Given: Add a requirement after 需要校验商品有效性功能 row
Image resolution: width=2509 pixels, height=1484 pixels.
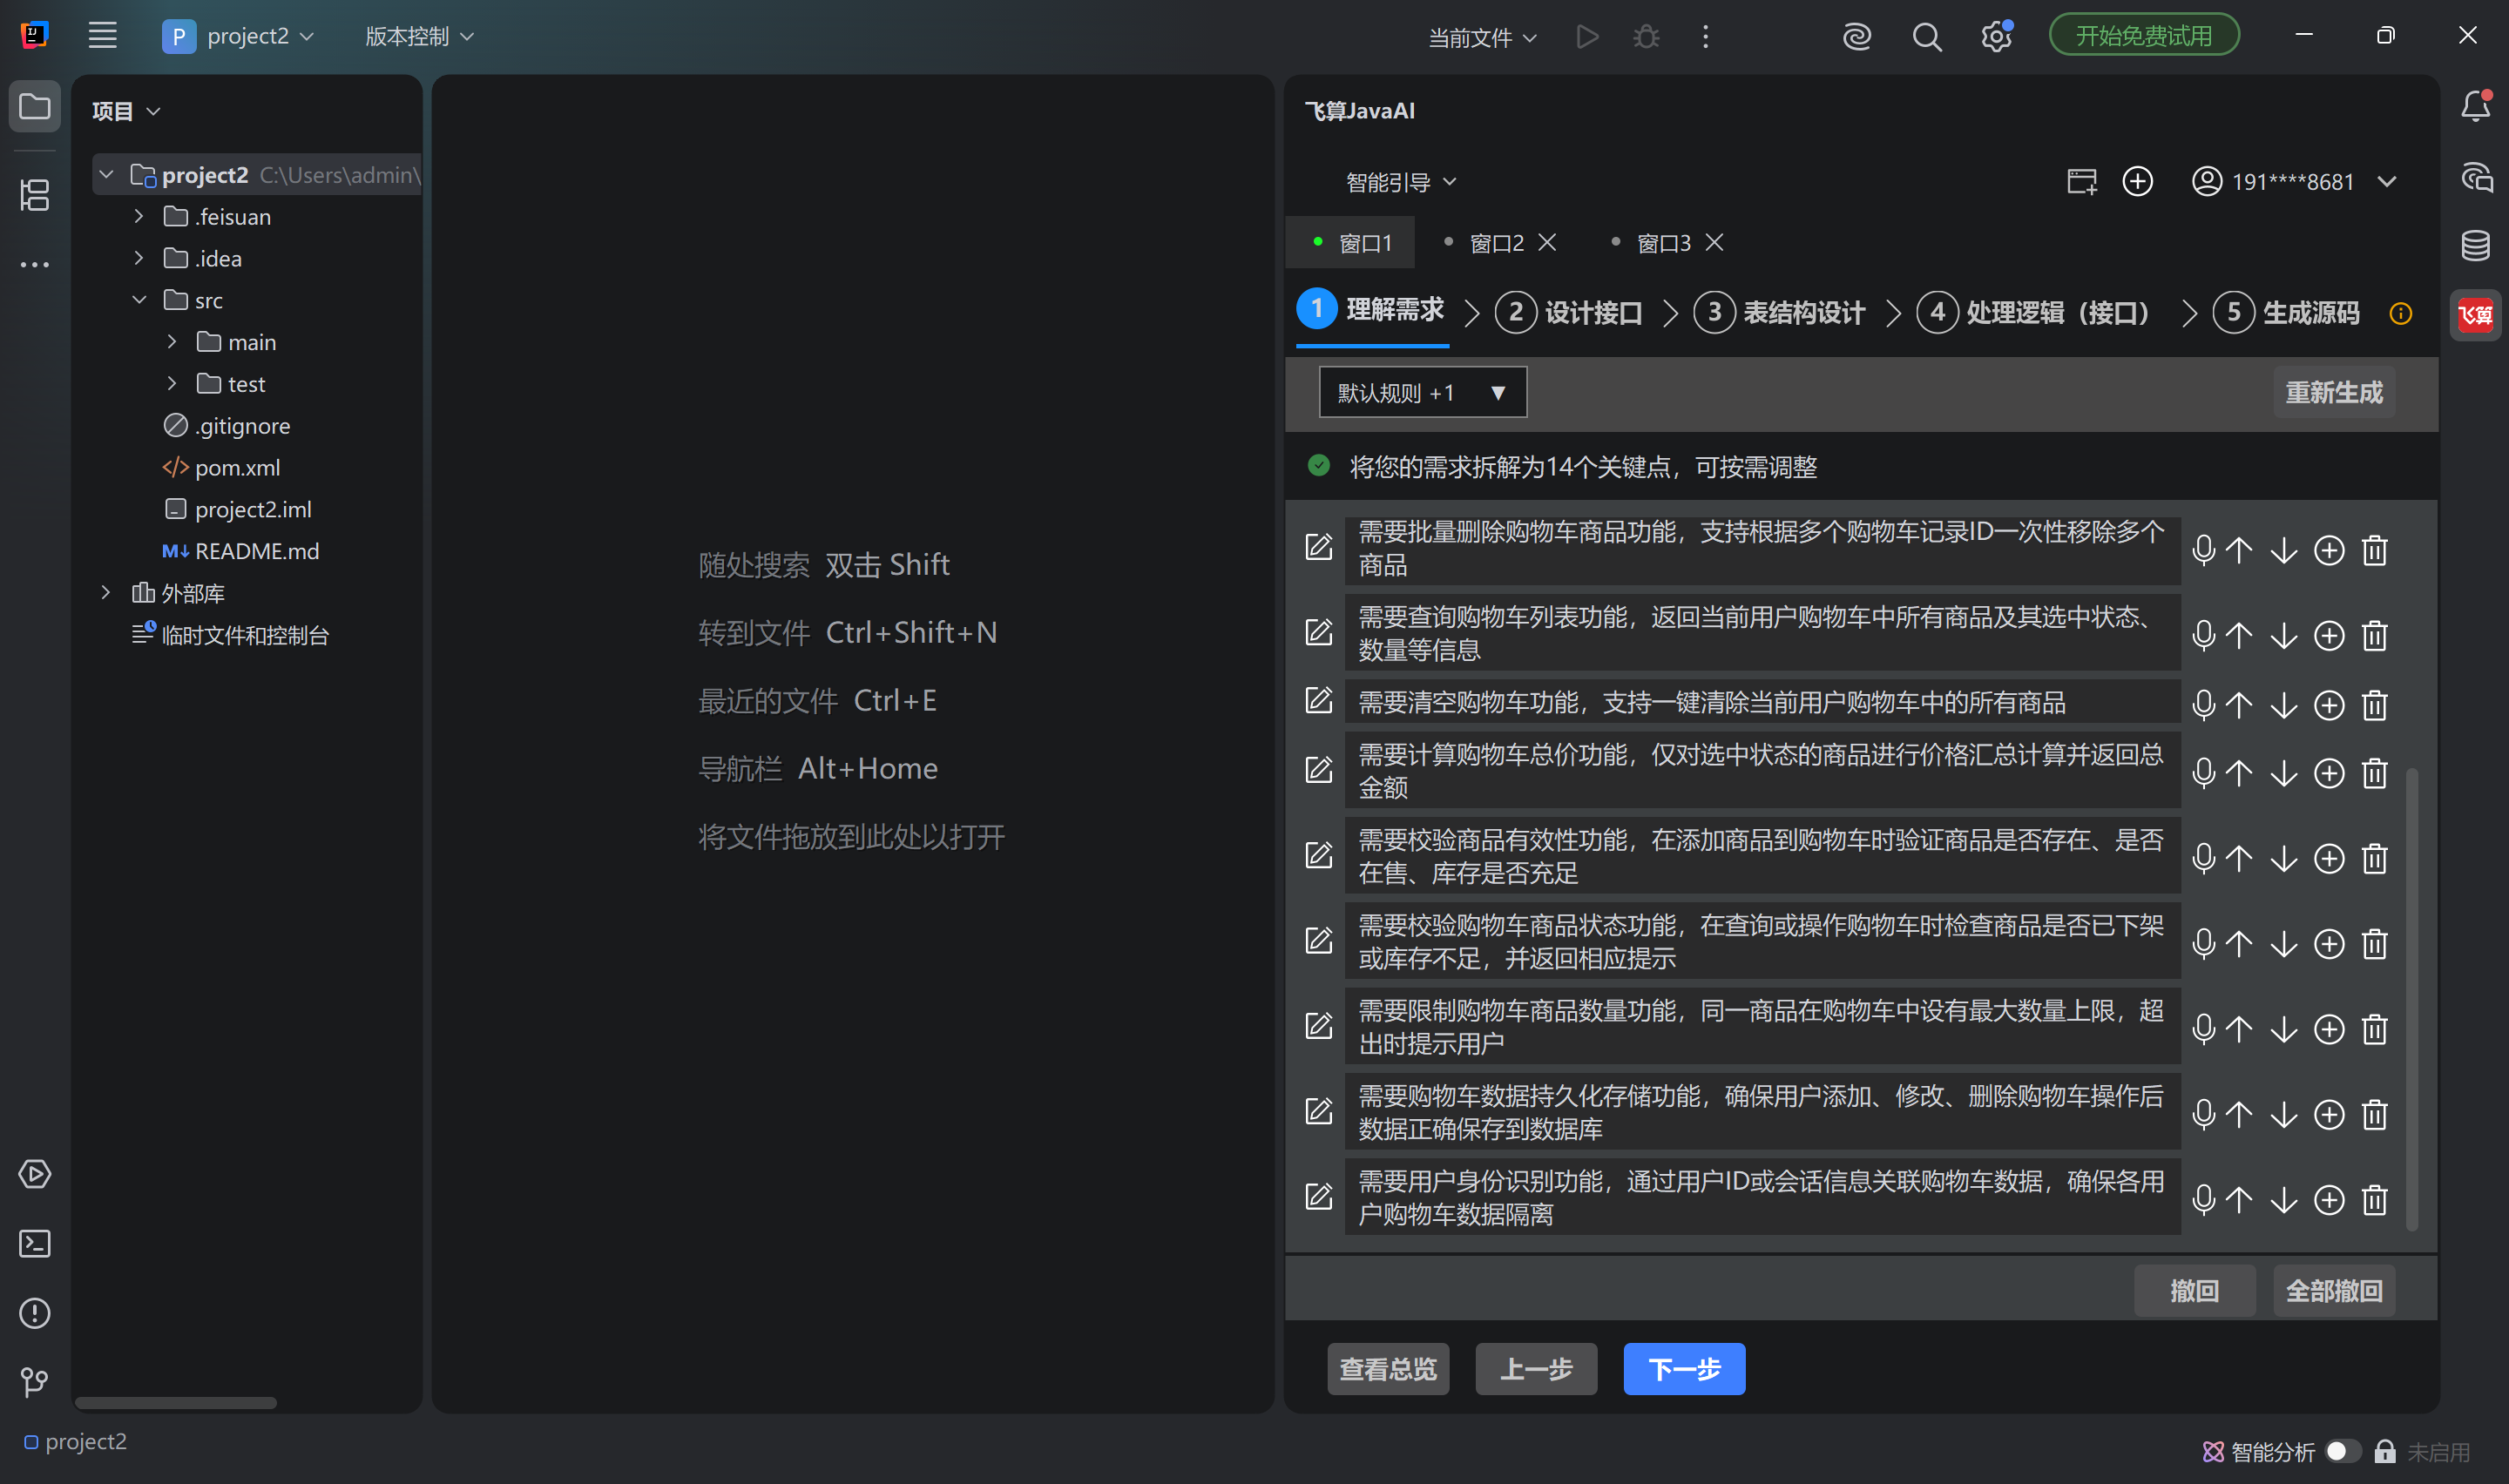Looking at the screenshot, I should 2329,858.
